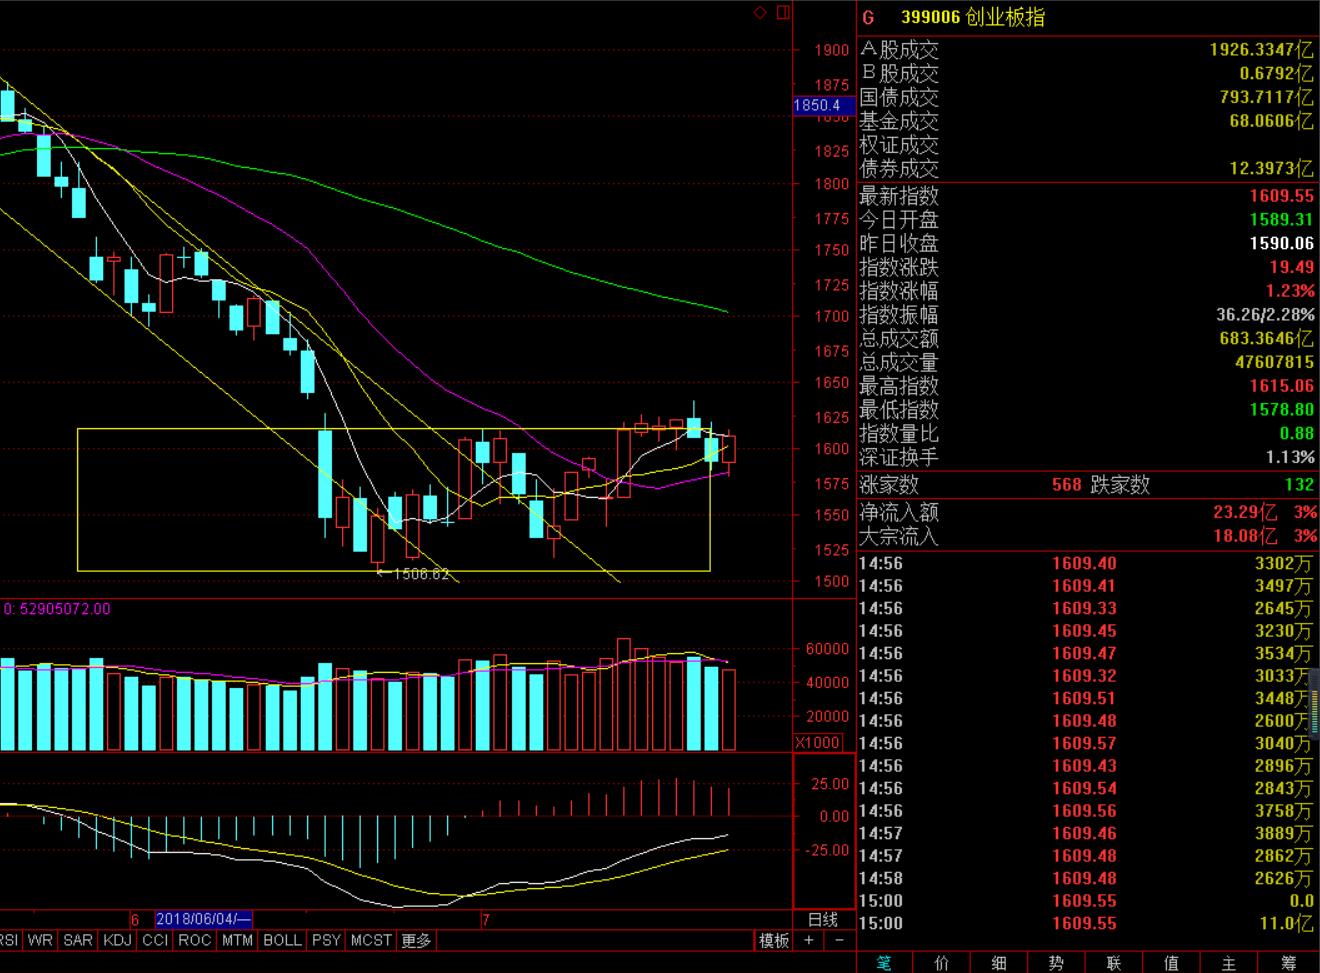Click the 1506.62 low price annotation

(420, 574)
